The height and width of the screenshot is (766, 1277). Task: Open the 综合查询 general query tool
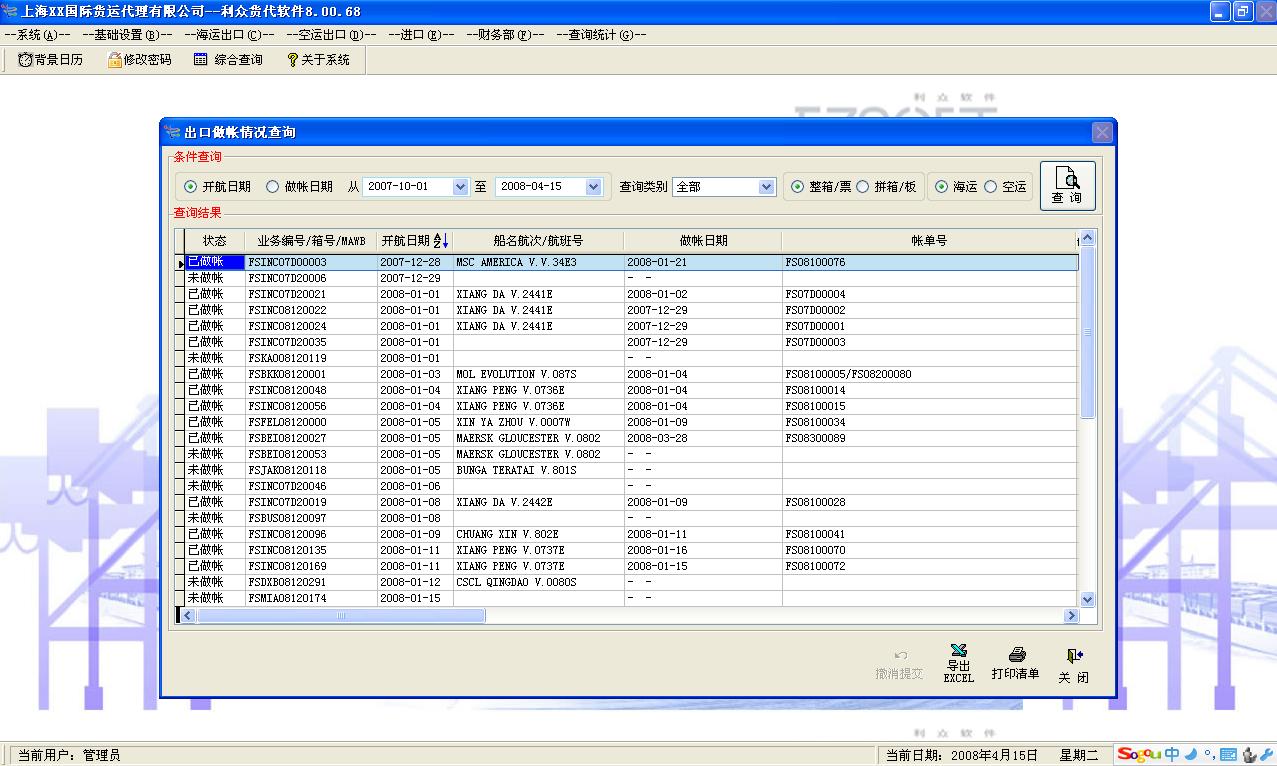click(228, 60)
